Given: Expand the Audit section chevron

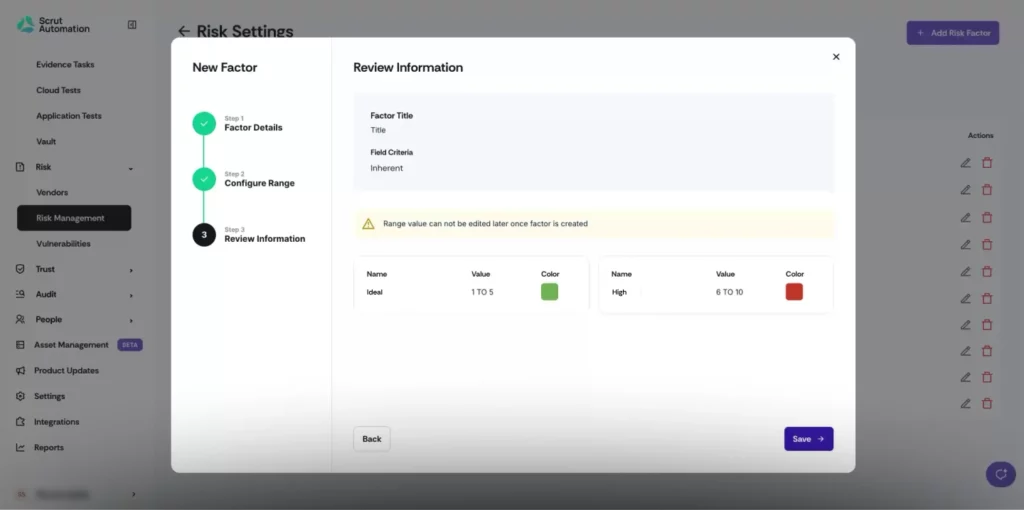Looking at the screenshot, I should pos(131,295).
